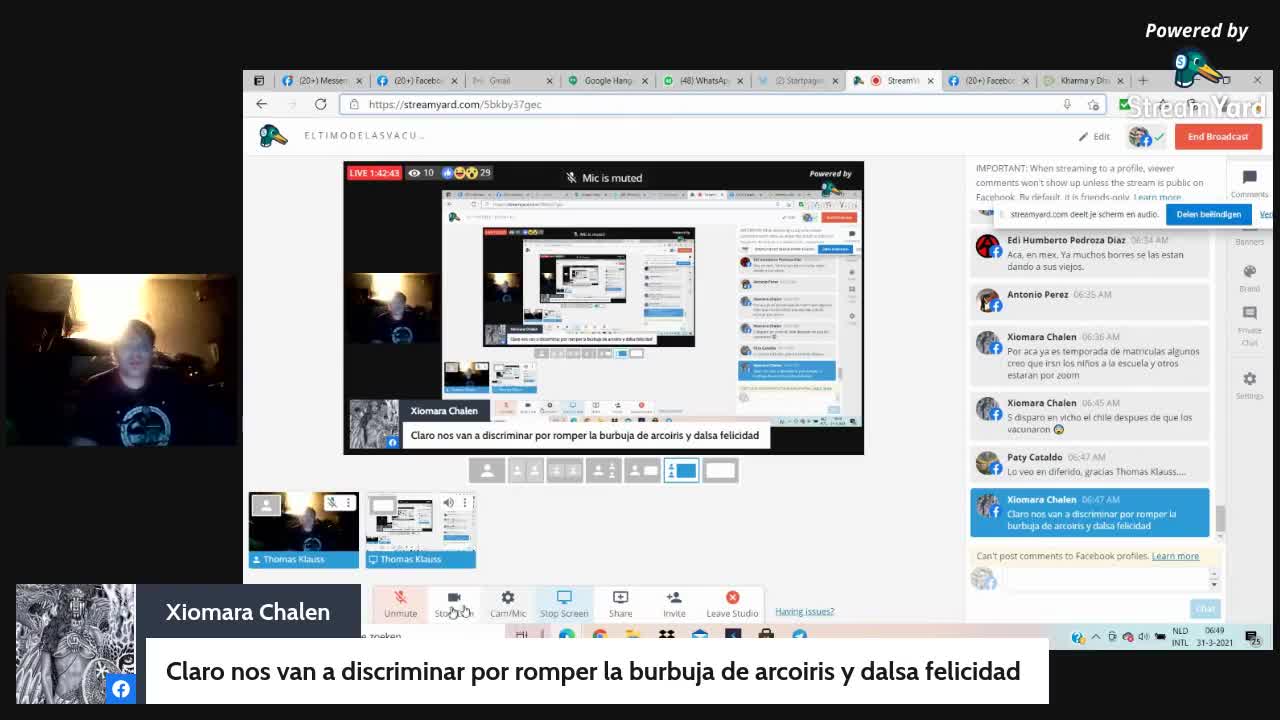
Task: Show Xiomara Chalen's 06:45 AM comment
Action: tap(1090, 417)
